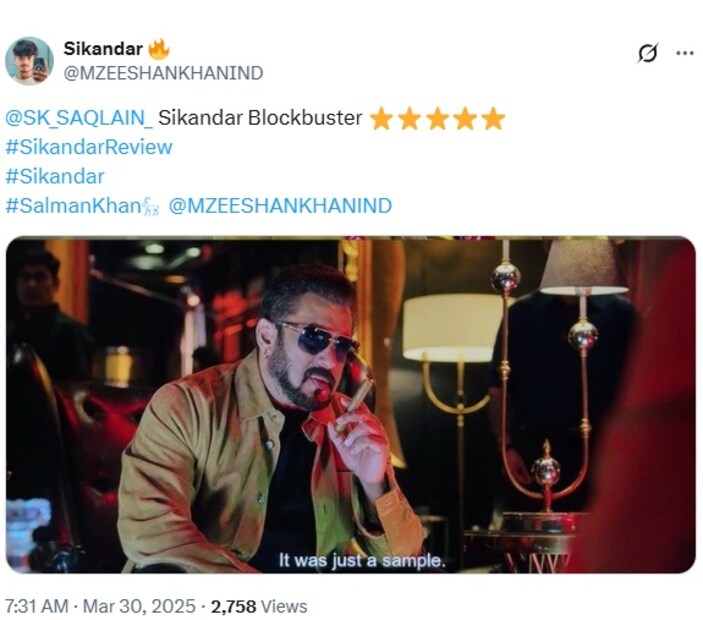
Task: Click the 7:31 AM timestamp
Action: click(37, 606)
